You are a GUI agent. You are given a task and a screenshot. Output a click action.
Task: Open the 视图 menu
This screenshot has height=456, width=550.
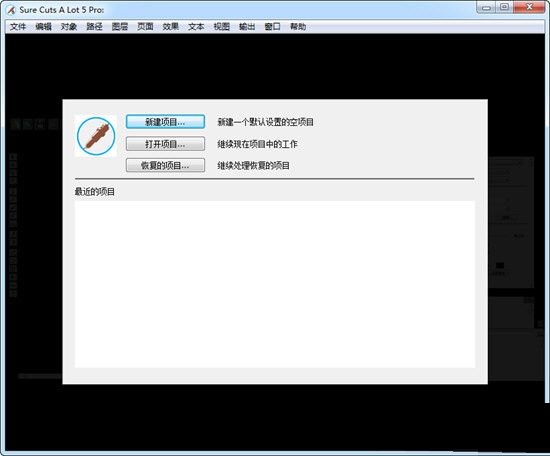click(x=222, y=27)
